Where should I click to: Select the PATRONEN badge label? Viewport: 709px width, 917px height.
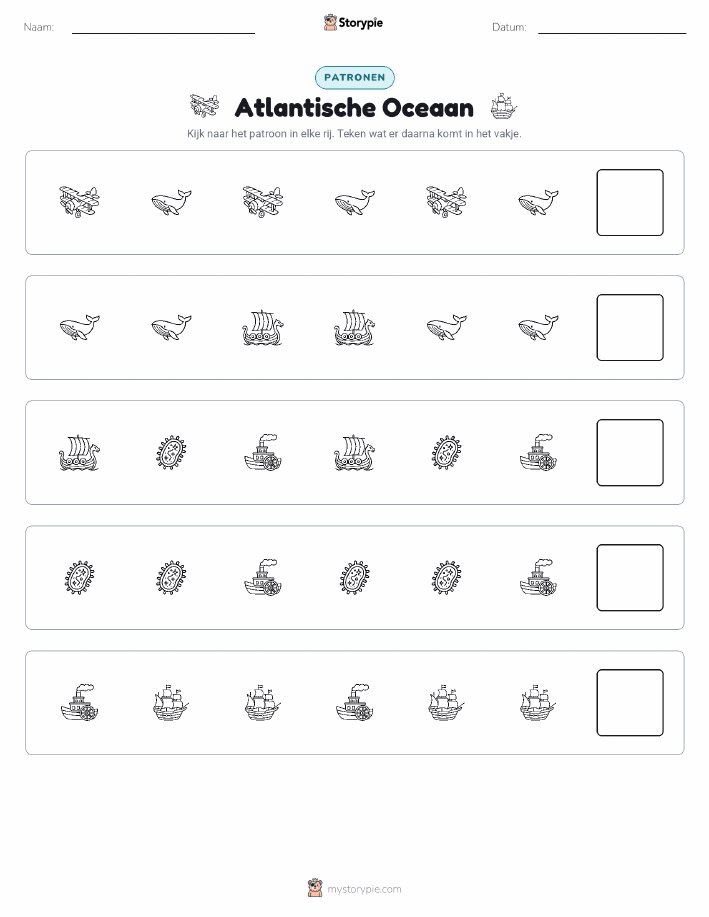(354, 77)
